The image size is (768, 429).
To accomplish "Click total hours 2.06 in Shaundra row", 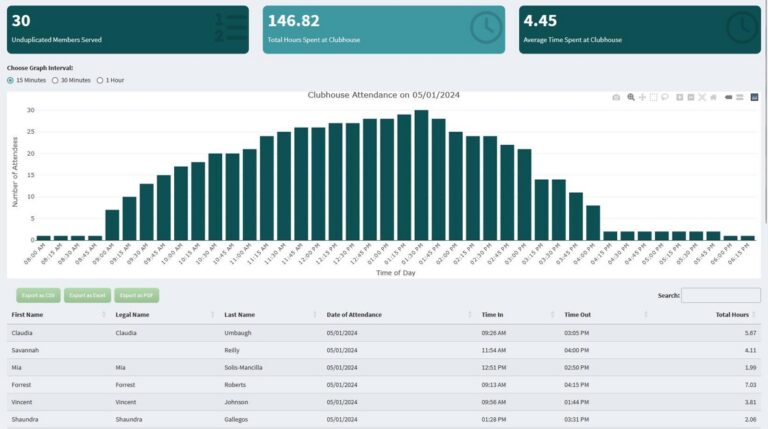I will (750, 420).
